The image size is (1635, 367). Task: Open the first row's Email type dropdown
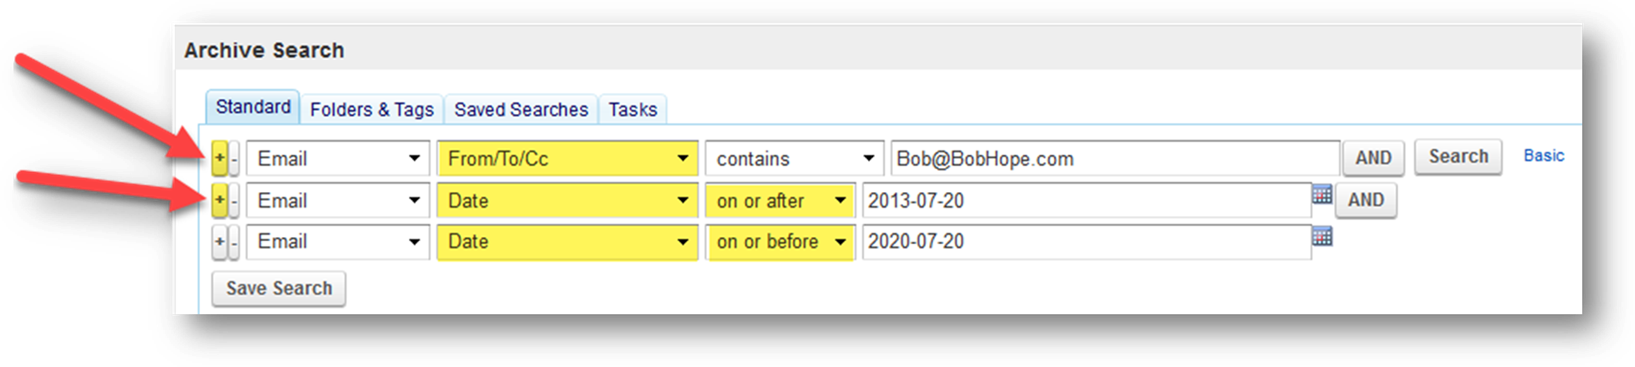[x=338, y=158]
